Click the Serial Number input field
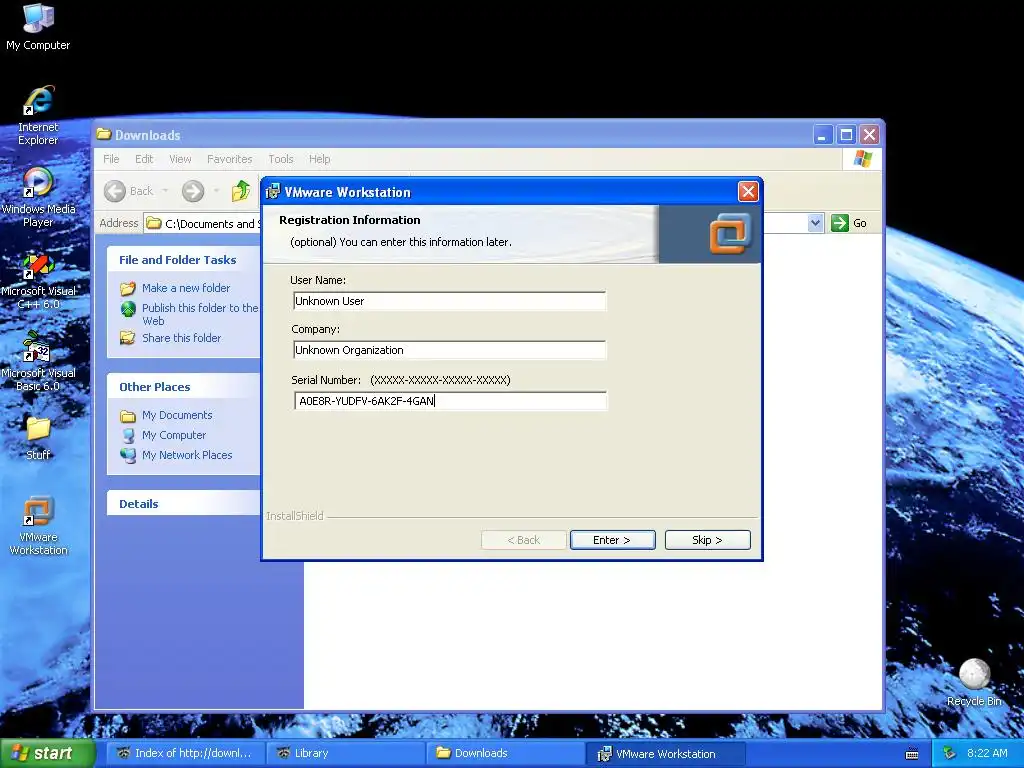 pyautogui.click(x=451, y=401)
